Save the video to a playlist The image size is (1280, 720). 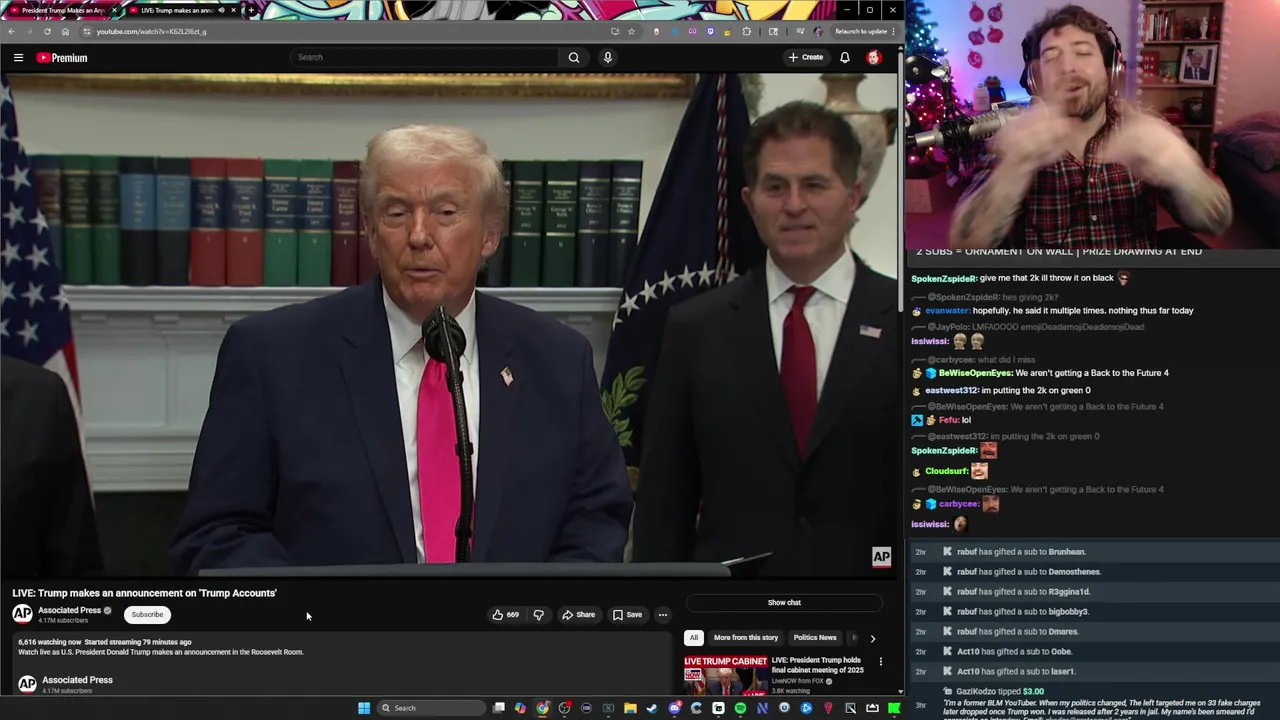[x=627, y=615]
